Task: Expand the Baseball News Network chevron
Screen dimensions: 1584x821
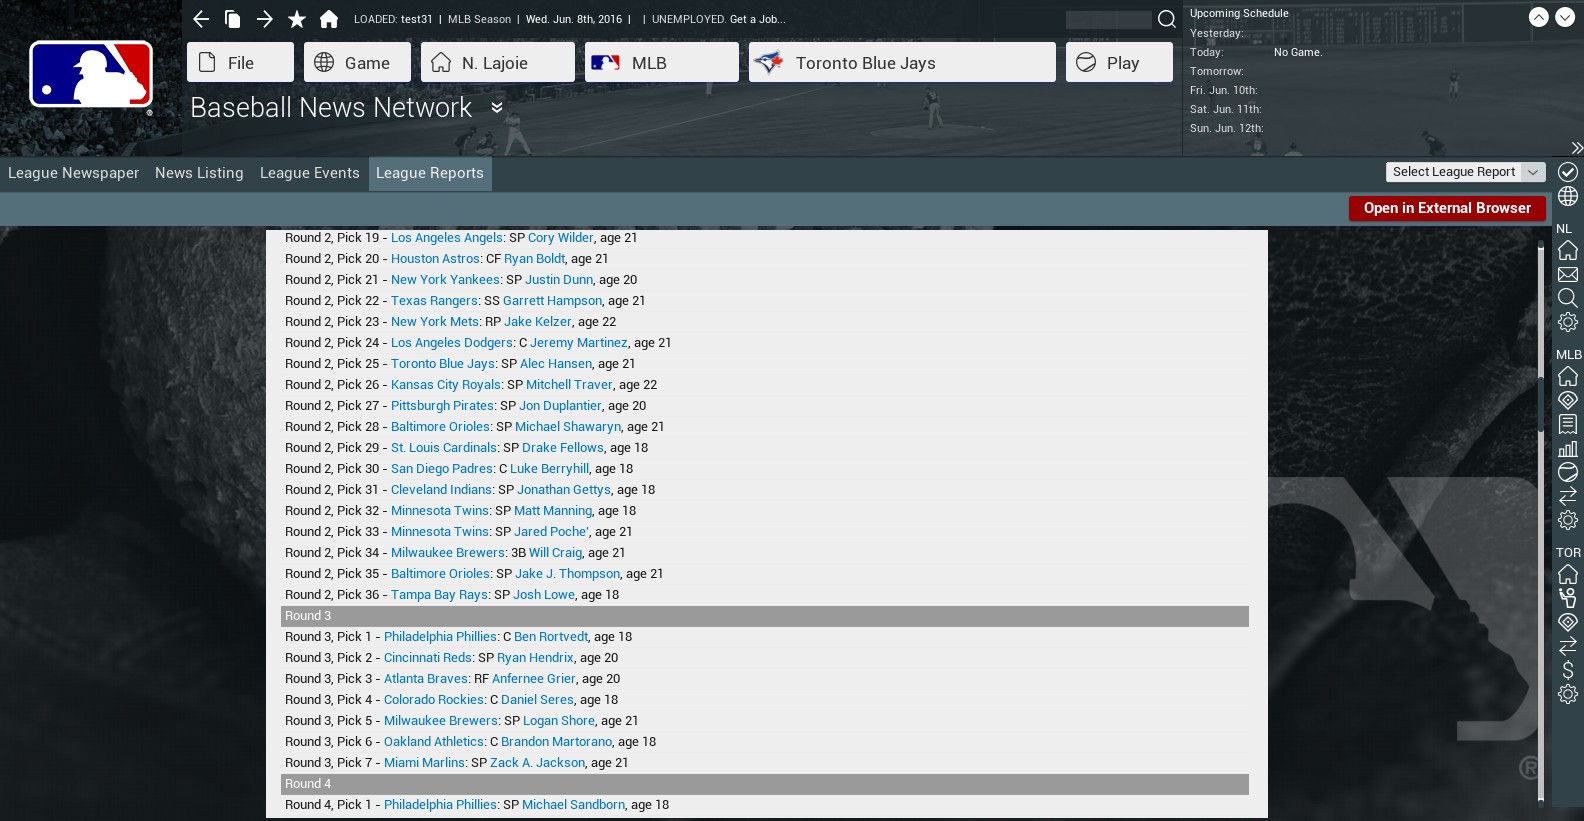Action: click(497, 107)
